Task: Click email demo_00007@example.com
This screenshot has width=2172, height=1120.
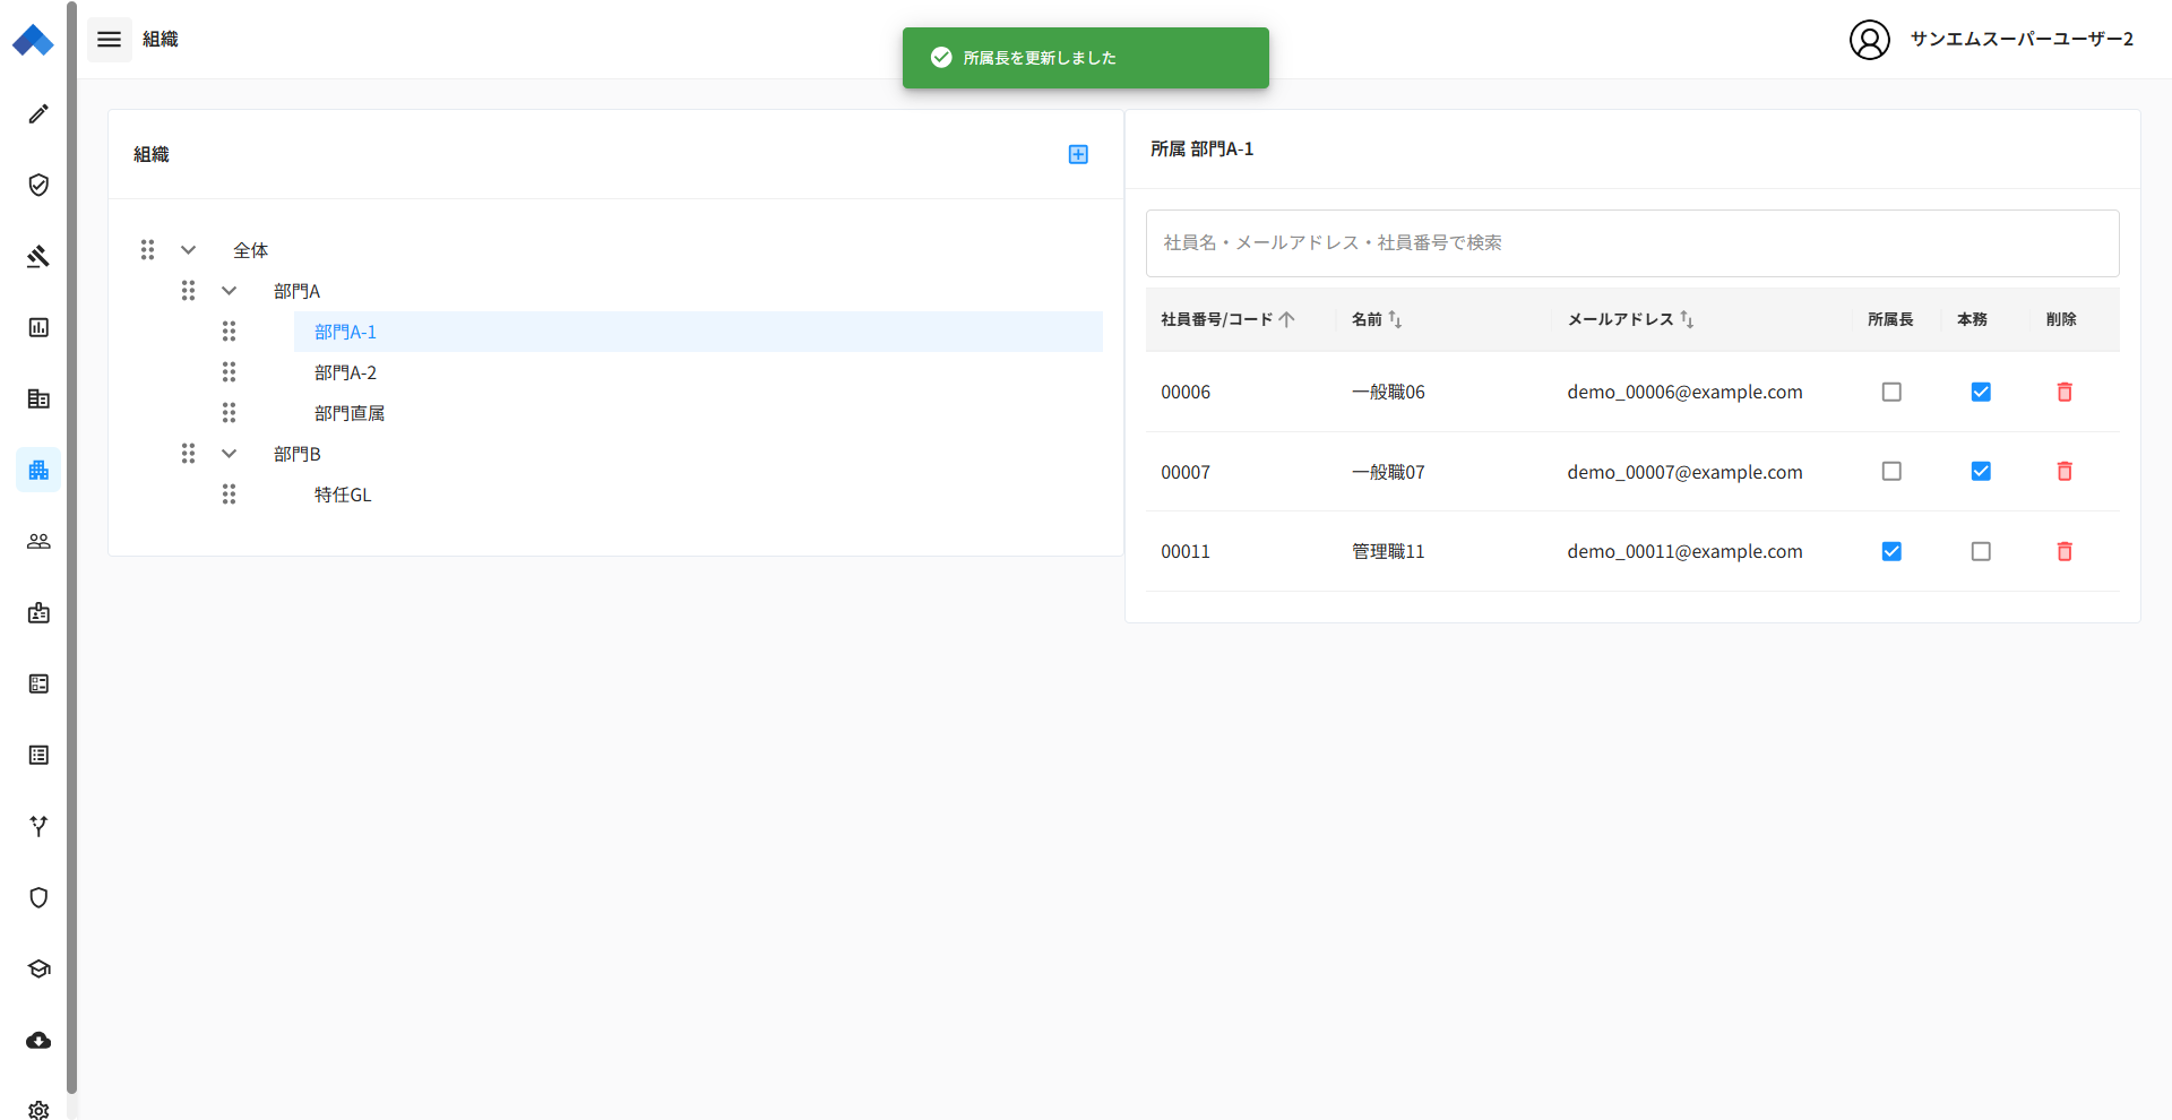Action: click(1684, 471)
